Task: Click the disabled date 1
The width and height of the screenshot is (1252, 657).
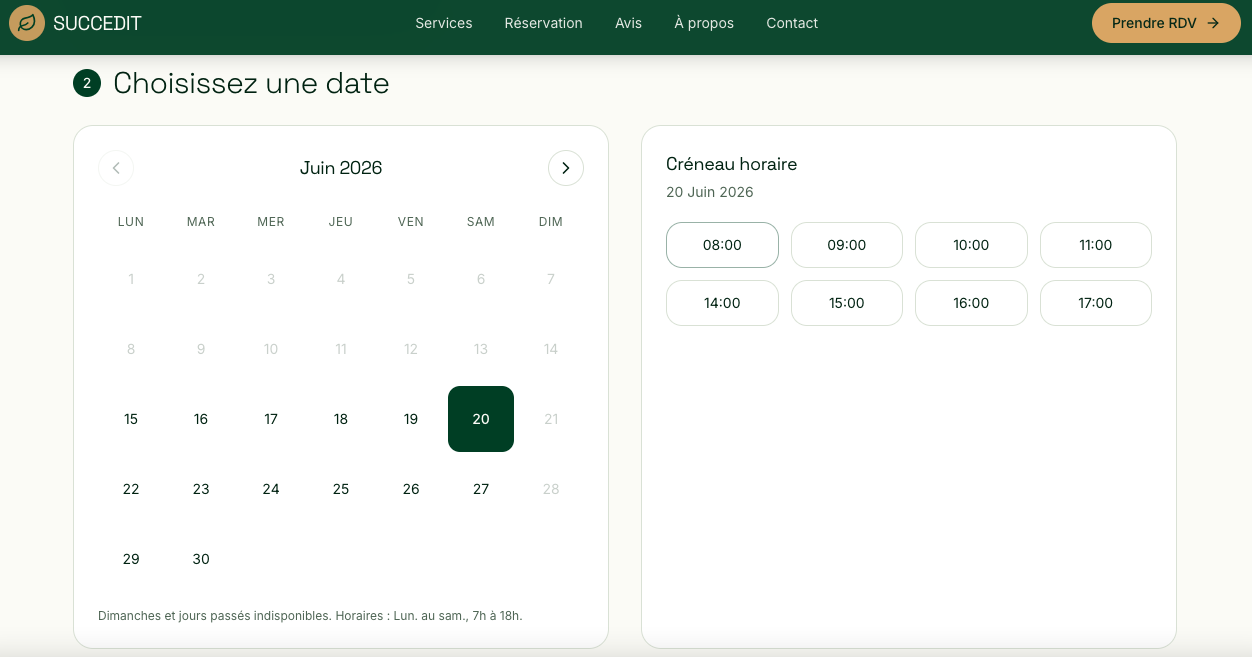Action: click(131, 279)
